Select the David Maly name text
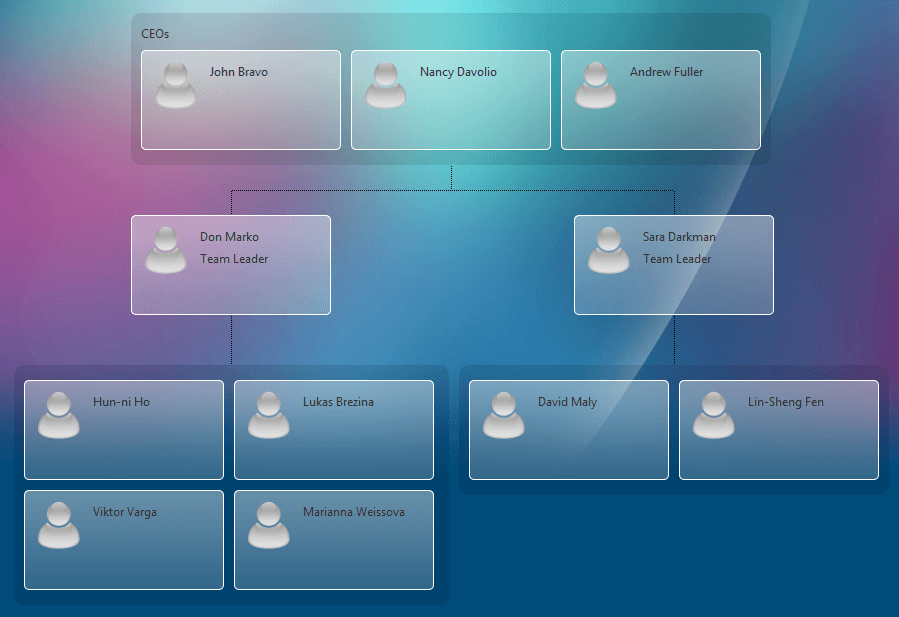 [x=568, y=403]
